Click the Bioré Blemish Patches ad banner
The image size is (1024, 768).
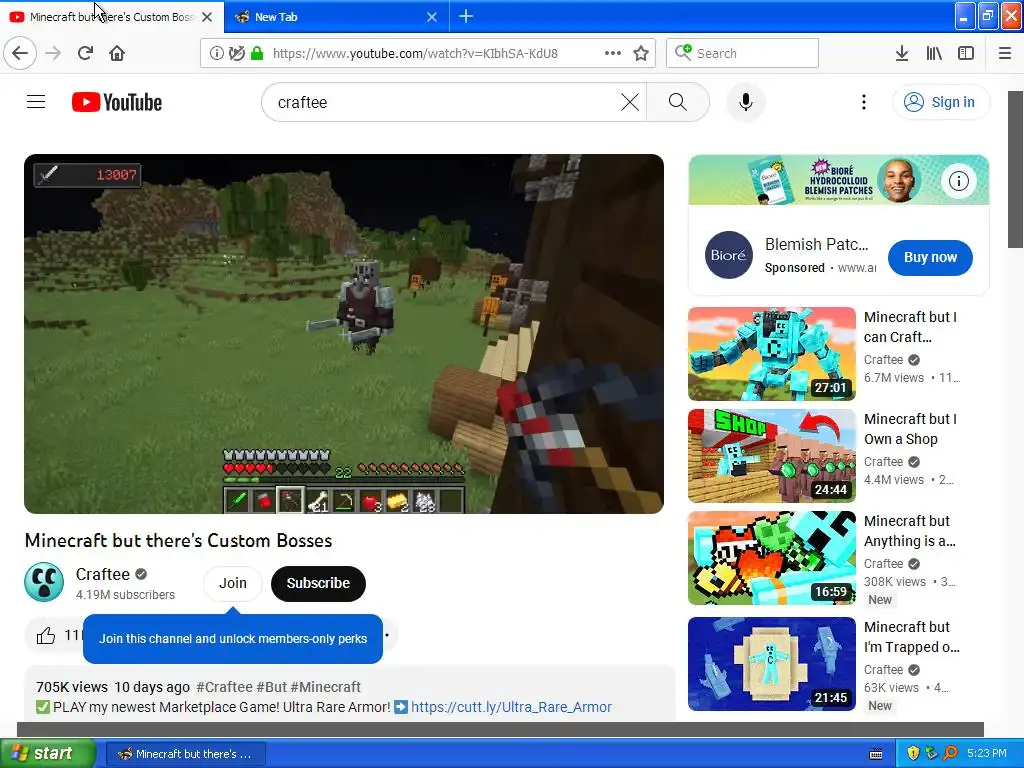tap(839, 180)
